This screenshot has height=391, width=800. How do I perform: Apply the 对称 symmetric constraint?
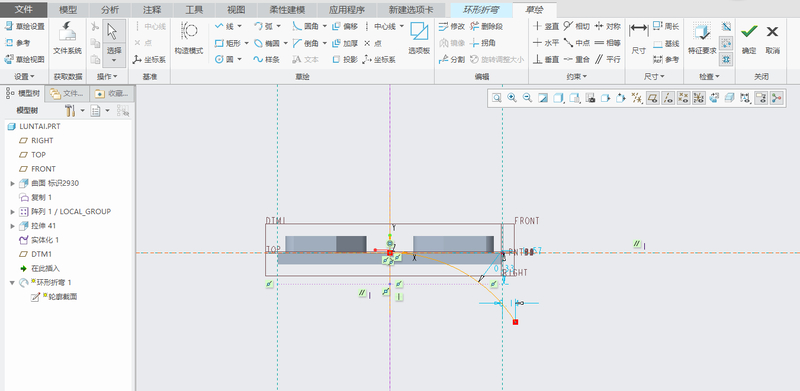point(608,26)
